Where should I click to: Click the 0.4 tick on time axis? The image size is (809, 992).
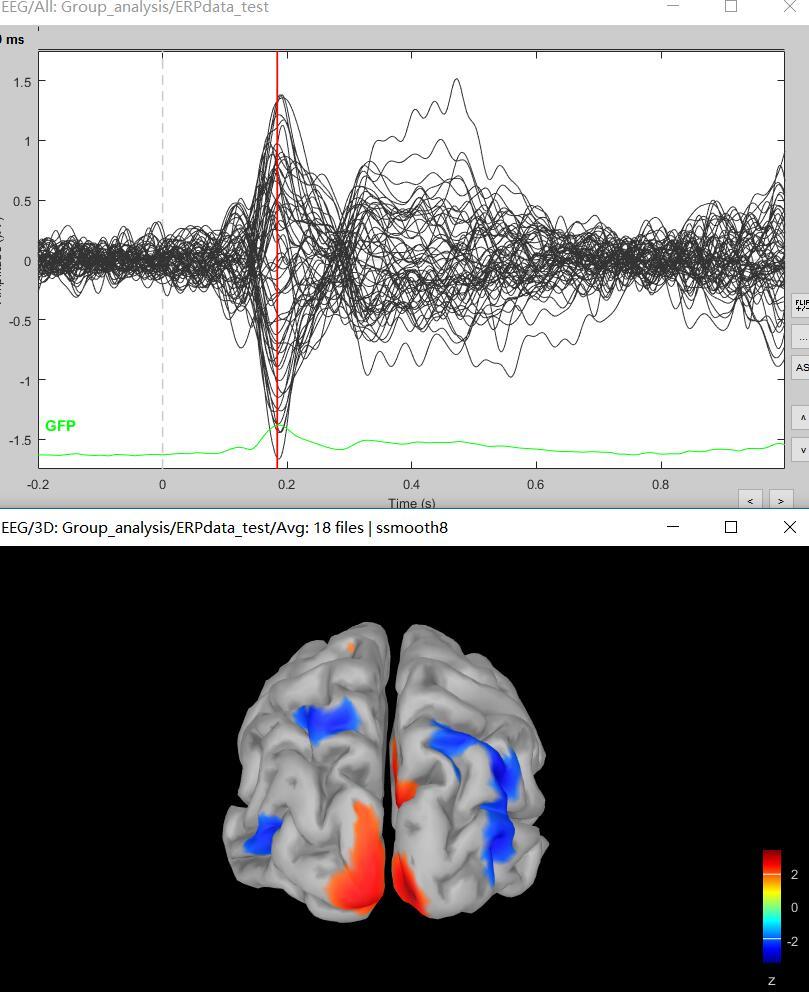(411, 485)
